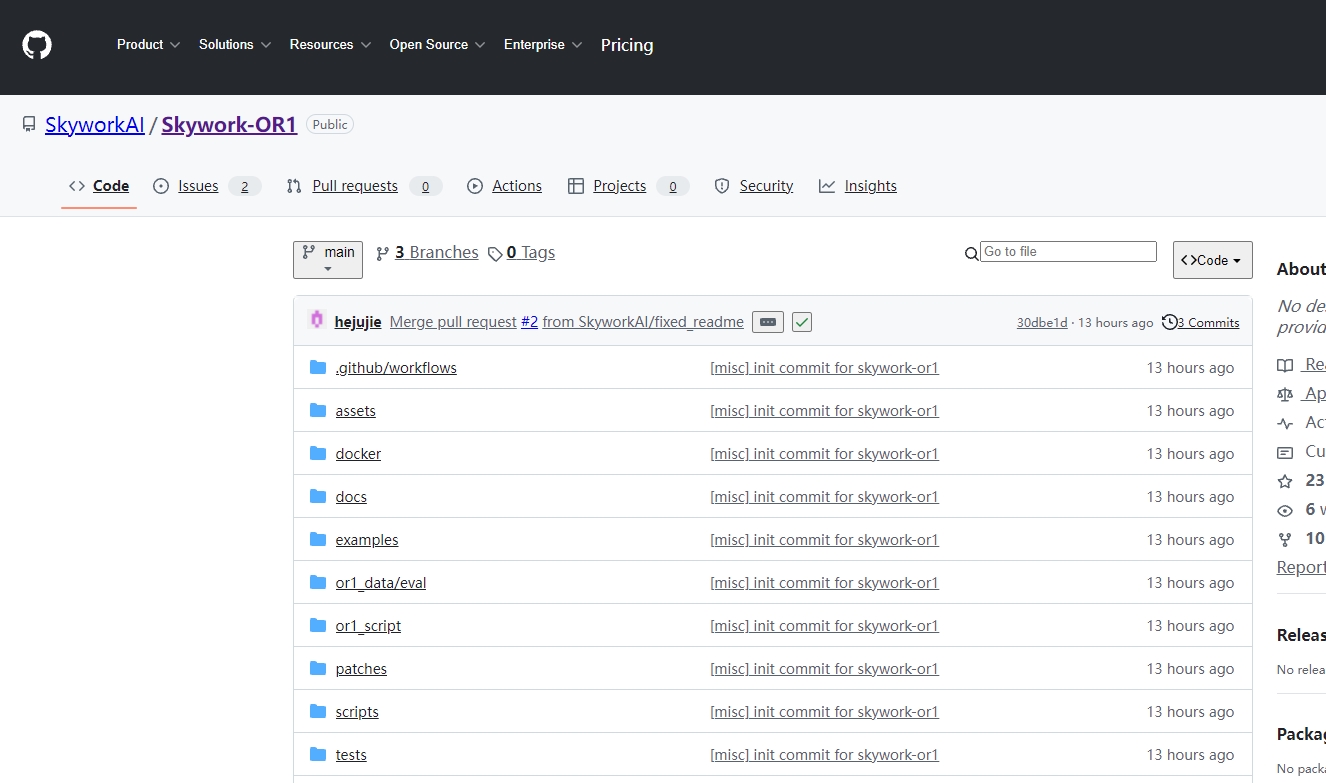Open the green Code dropdown button

pos(1212,260)
